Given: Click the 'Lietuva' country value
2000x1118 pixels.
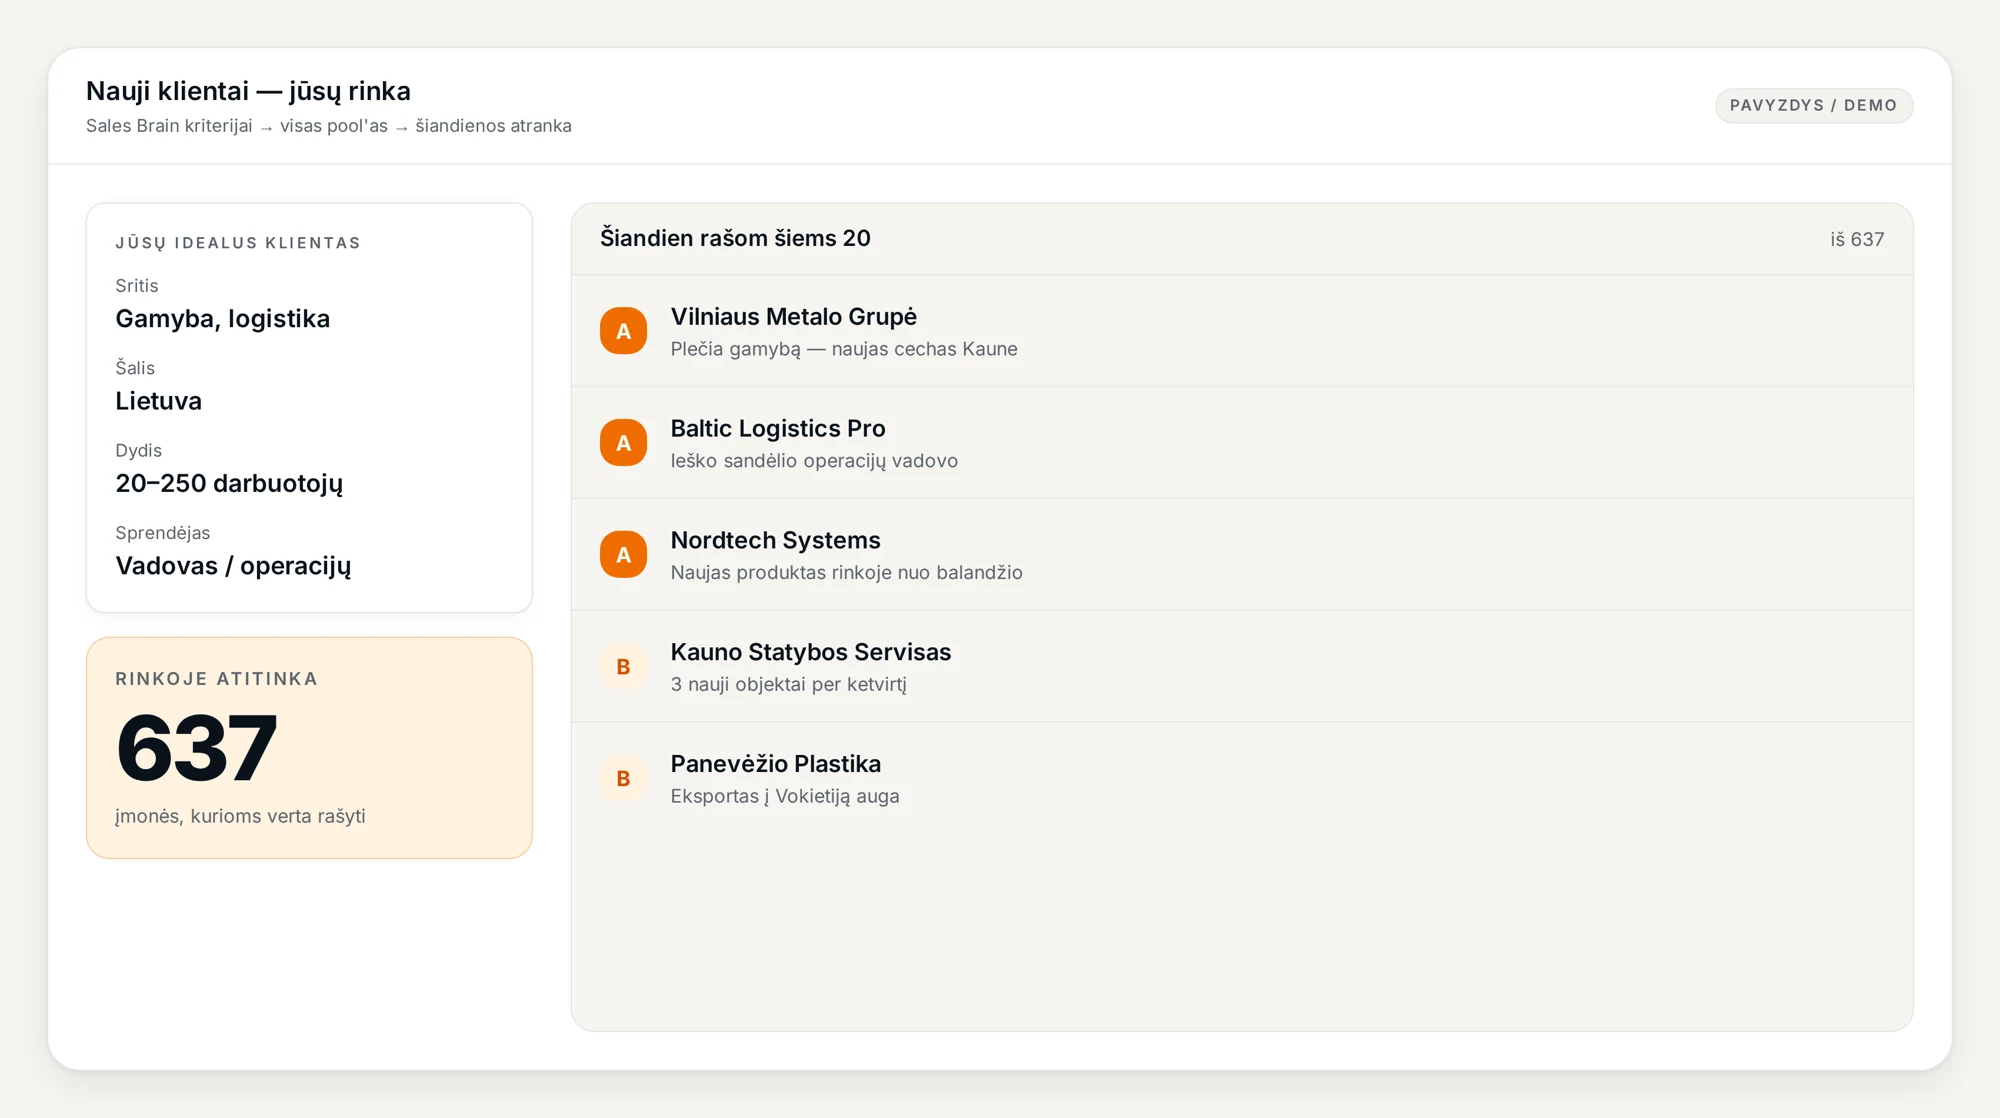Looking at the screenshot, I should pos(158,401).
